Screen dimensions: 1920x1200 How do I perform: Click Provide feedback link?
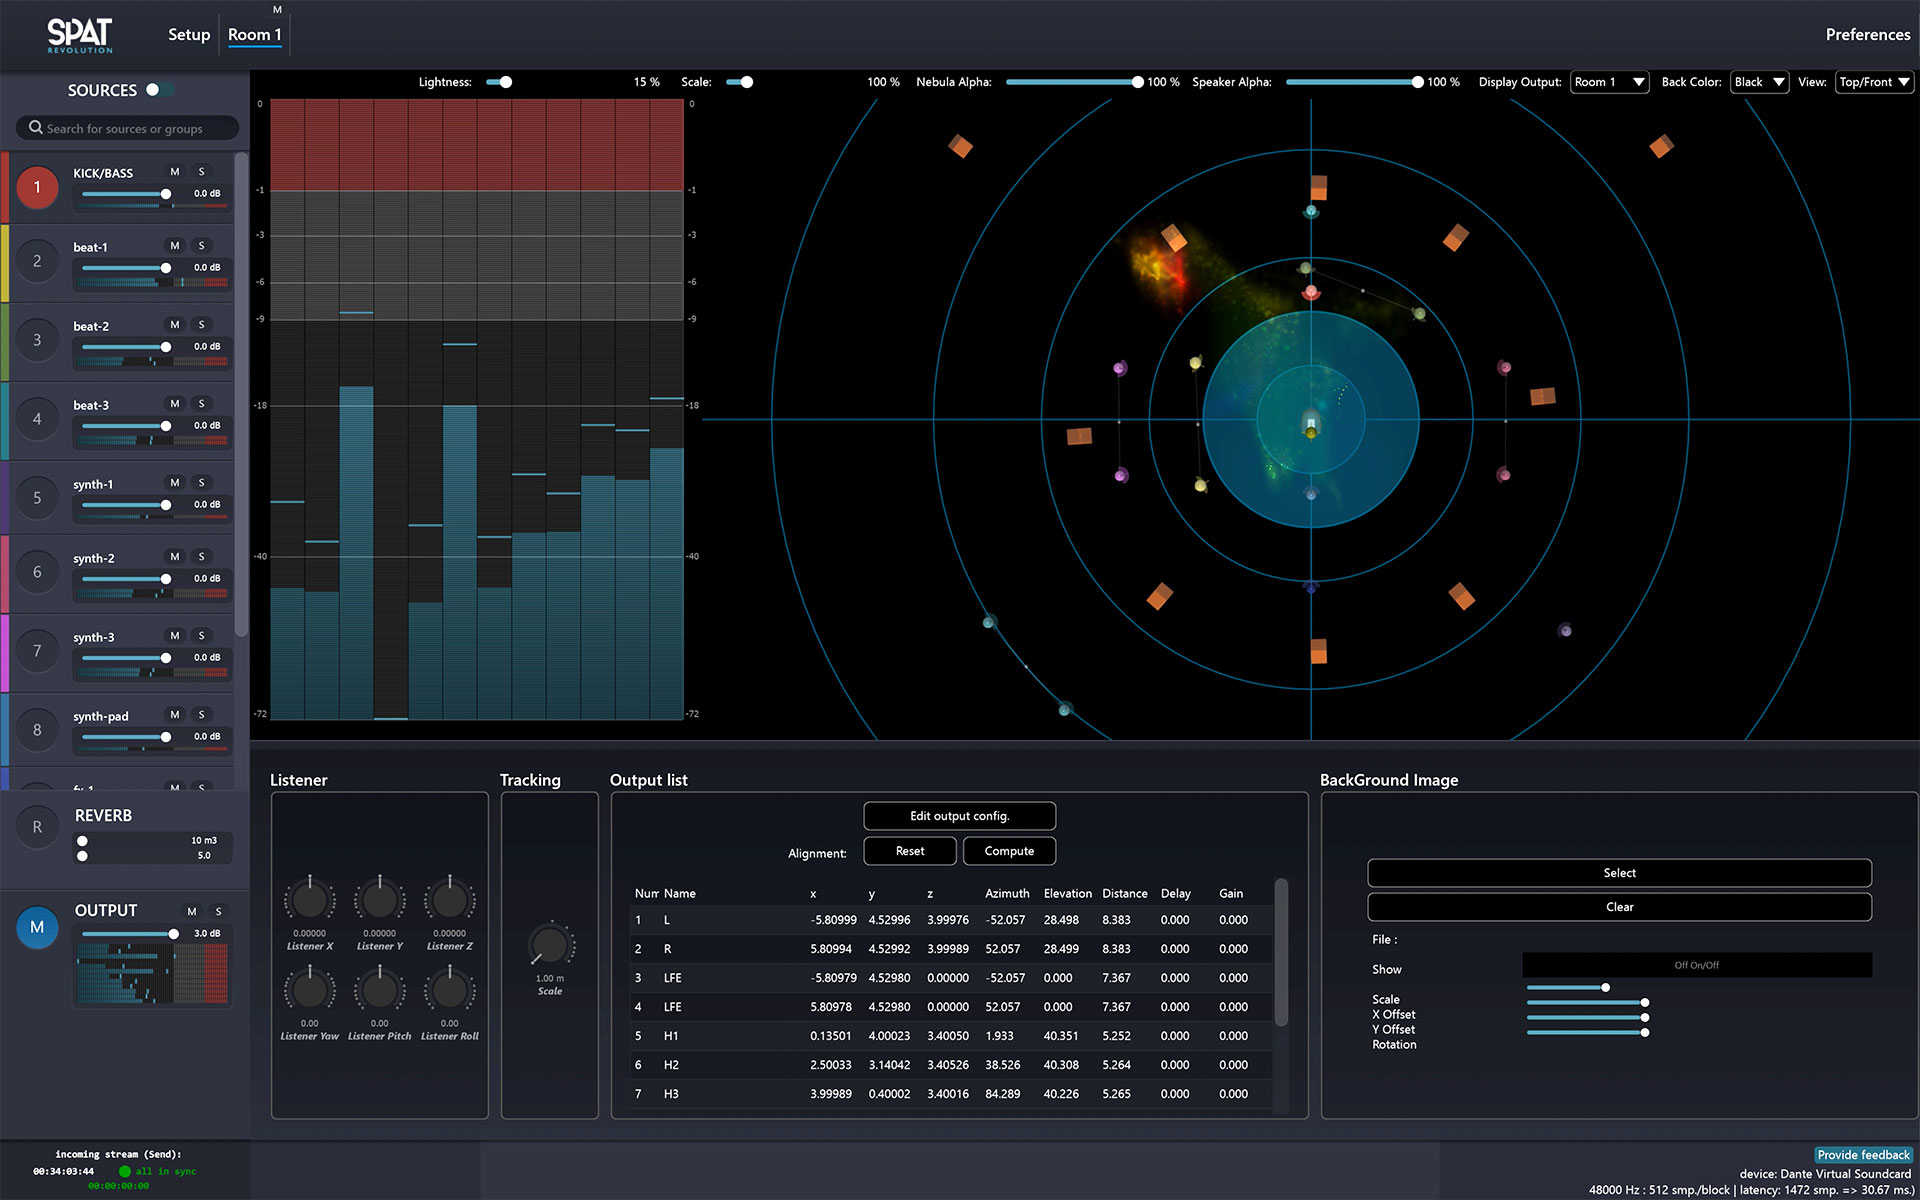[1863, 1155]
